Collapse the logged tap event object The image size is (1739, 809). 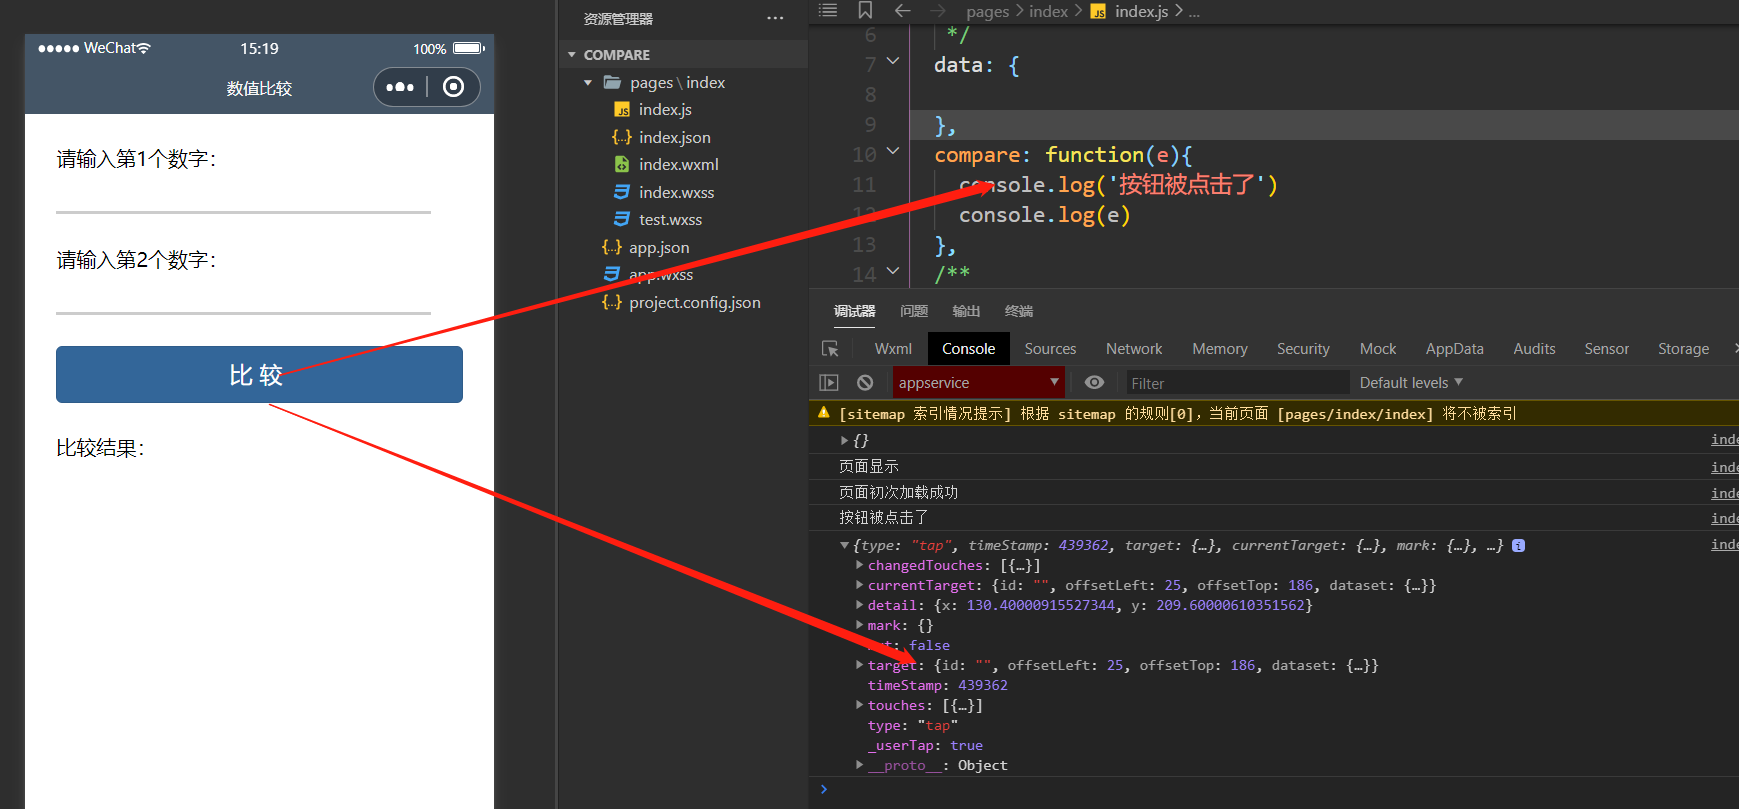845,545
